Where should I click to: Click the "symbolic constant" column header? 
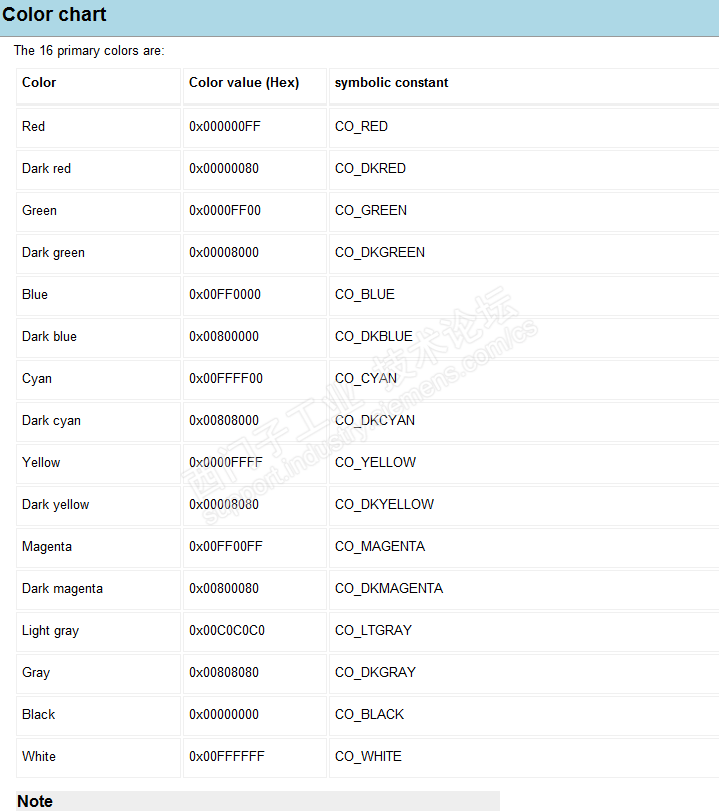pyautogui.click(x=391, y=83)
